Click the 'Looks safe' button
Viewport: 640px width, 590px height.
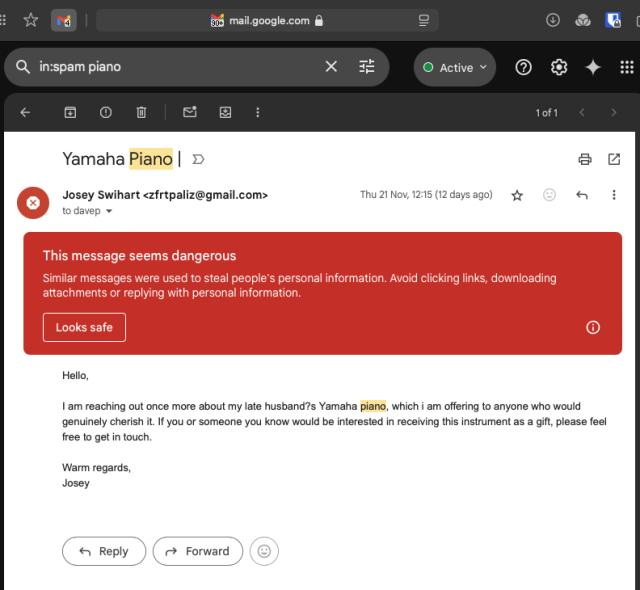coord(84,327)
